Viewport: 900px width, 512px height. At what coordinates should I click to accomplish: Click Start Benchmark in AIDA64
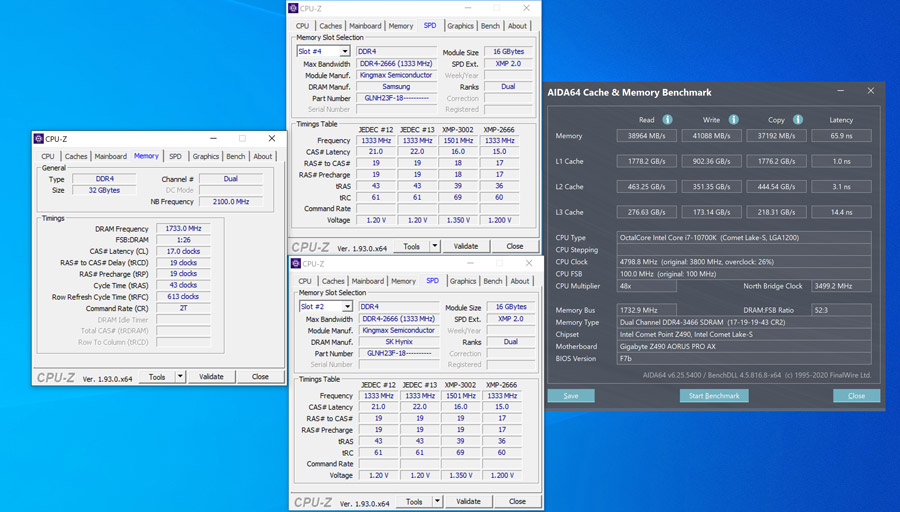714,395
